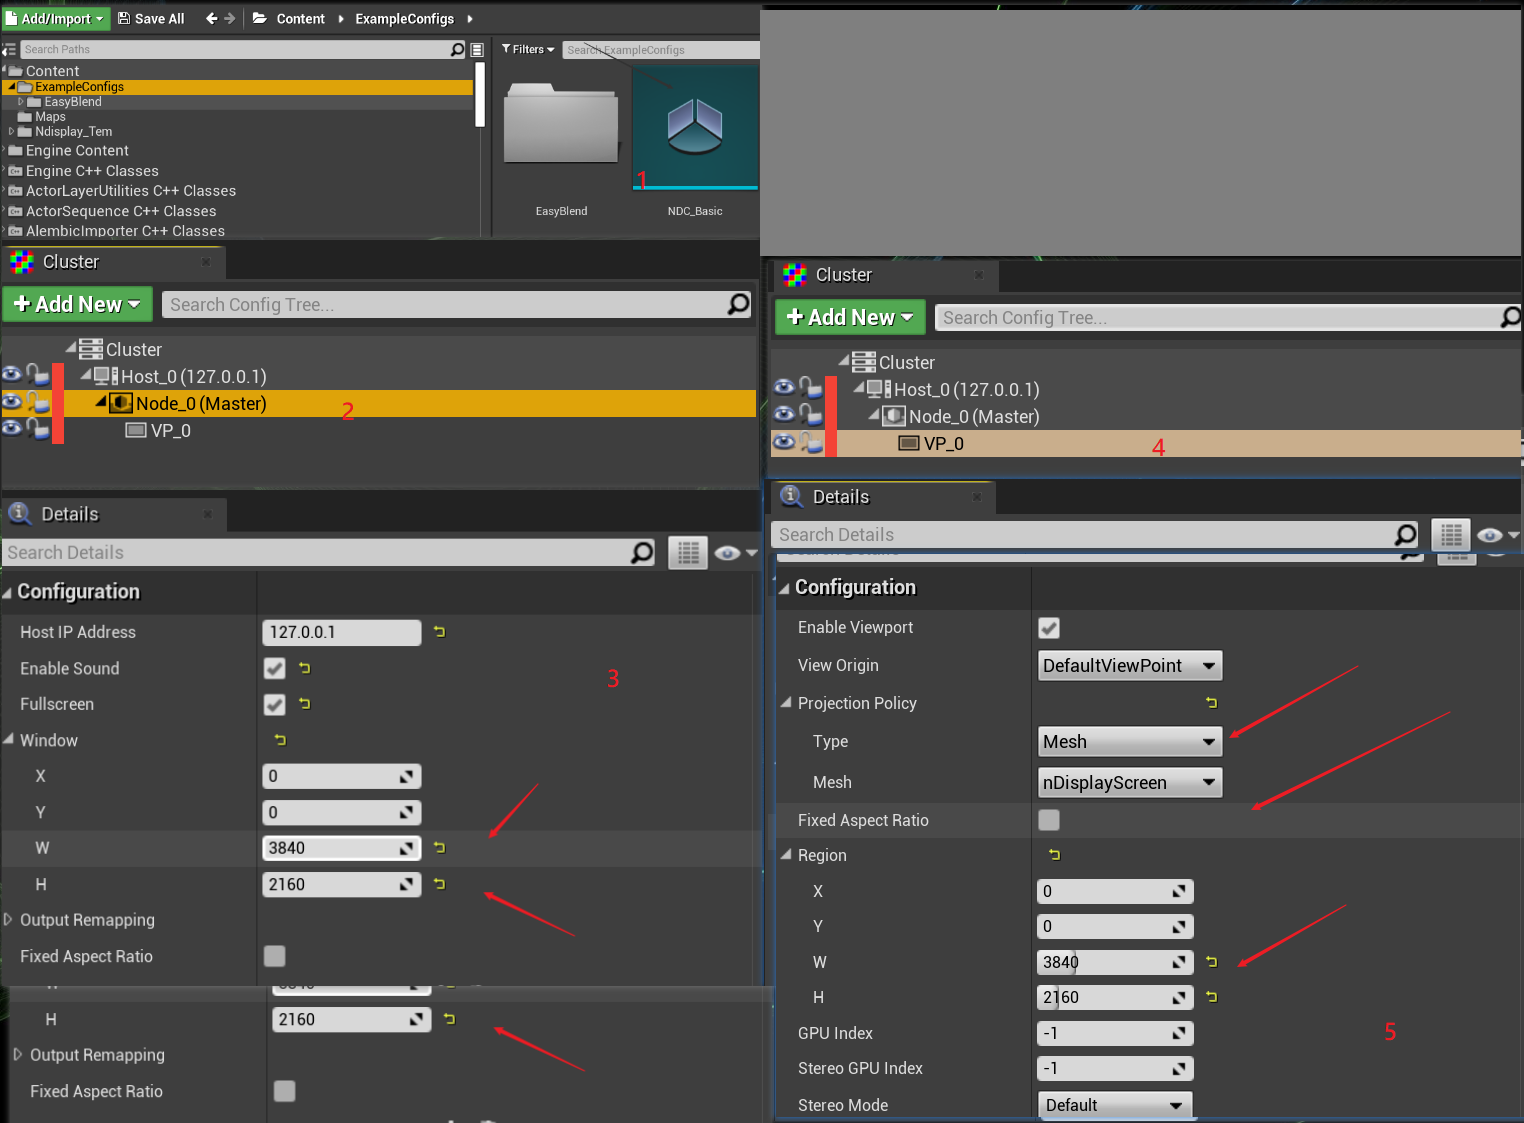The height and width of the screenshot is (1123, 1524).
Task: Open Projection Policy Type dropdown
Action: click(x=1130, y=742)
